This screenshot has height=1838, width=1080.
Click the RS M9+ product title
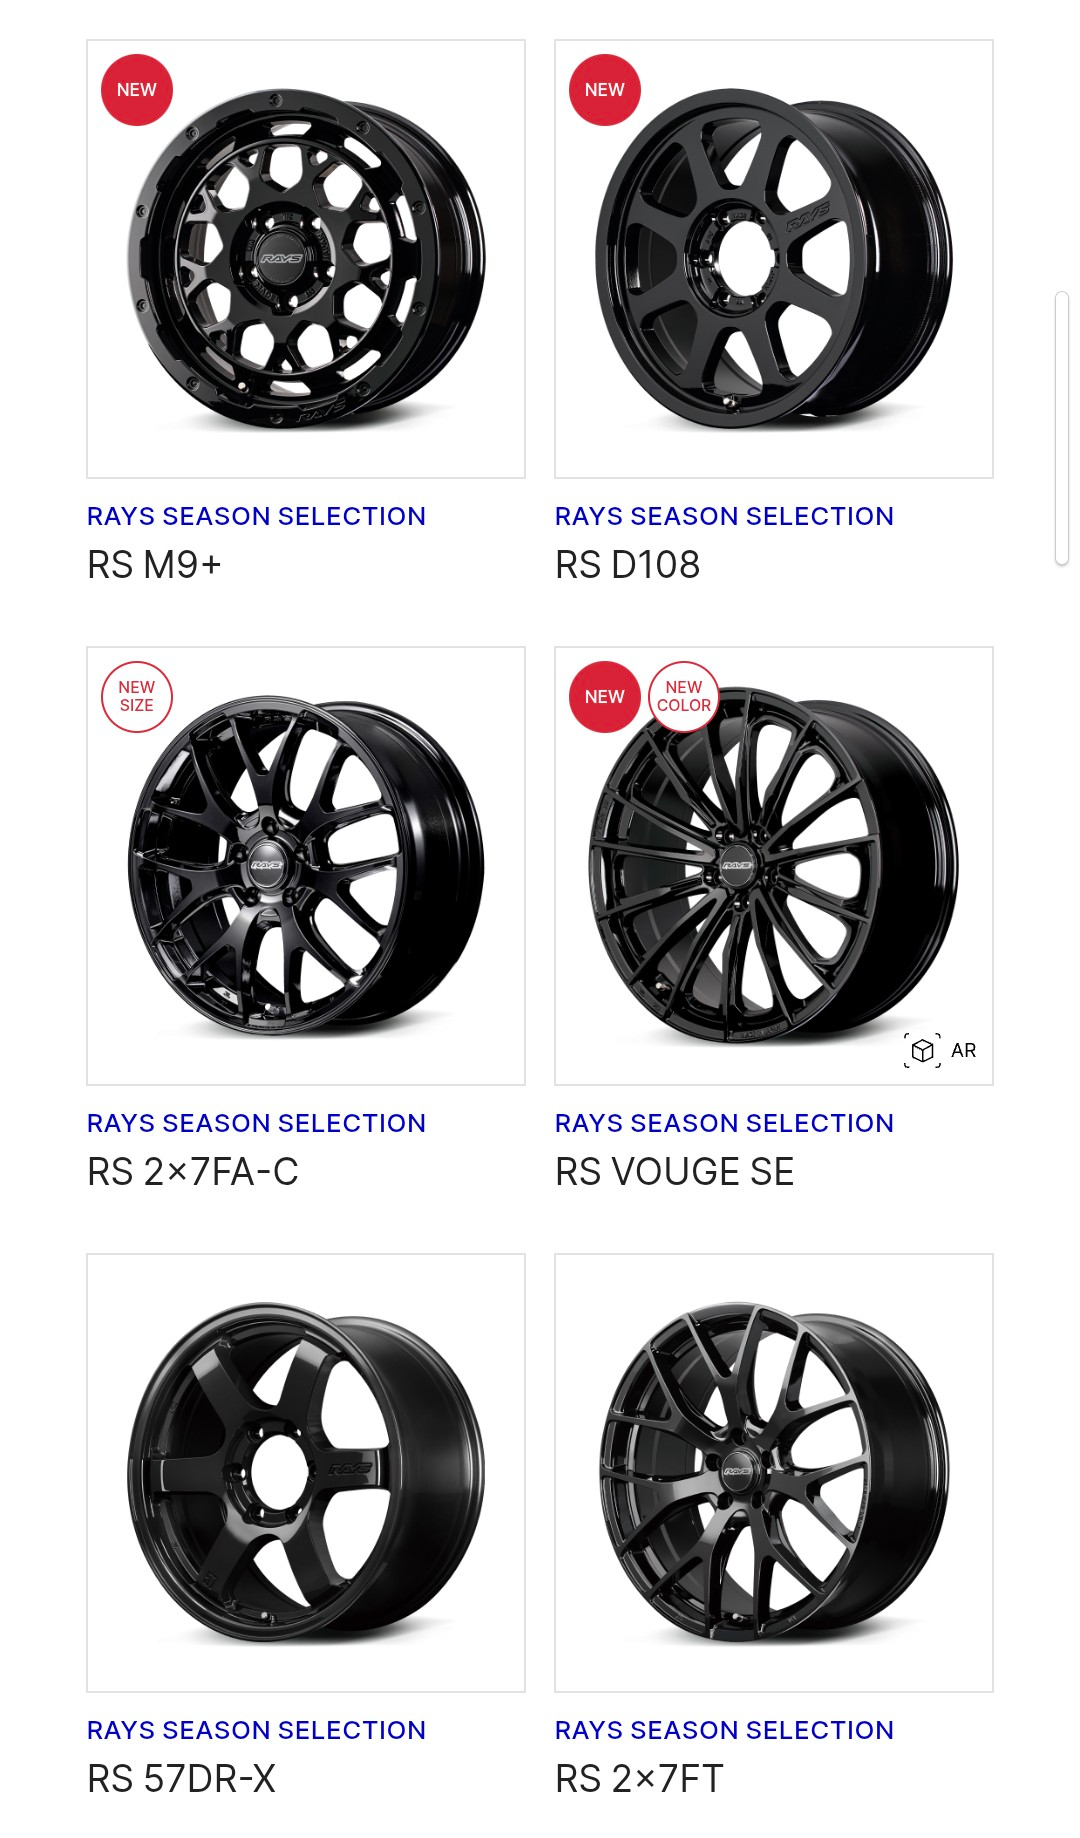coord(154,565)
